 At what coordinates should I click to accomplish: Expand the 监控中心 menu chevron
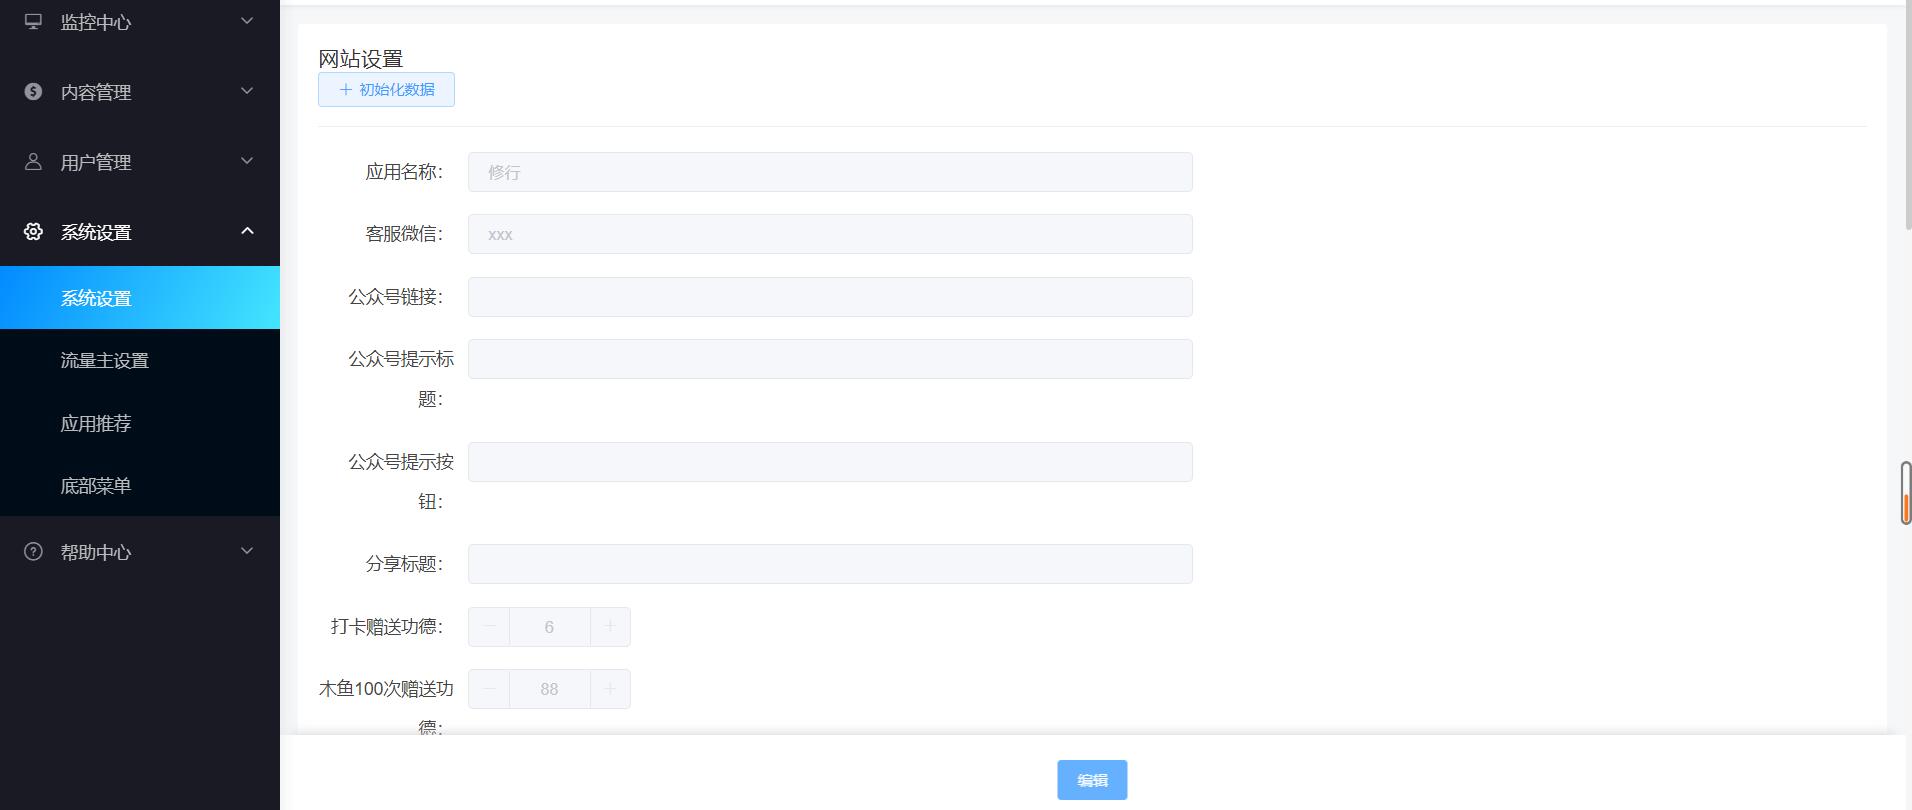pos(247,21)
